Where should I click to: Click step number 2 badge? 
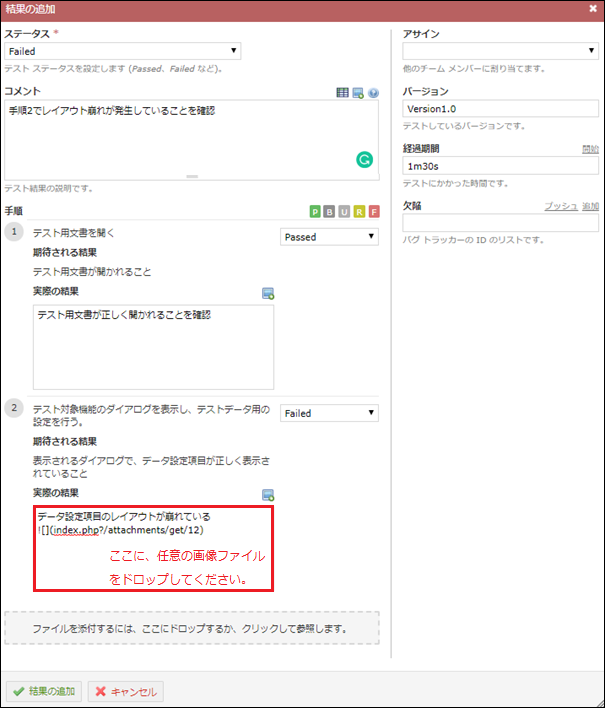14,408
